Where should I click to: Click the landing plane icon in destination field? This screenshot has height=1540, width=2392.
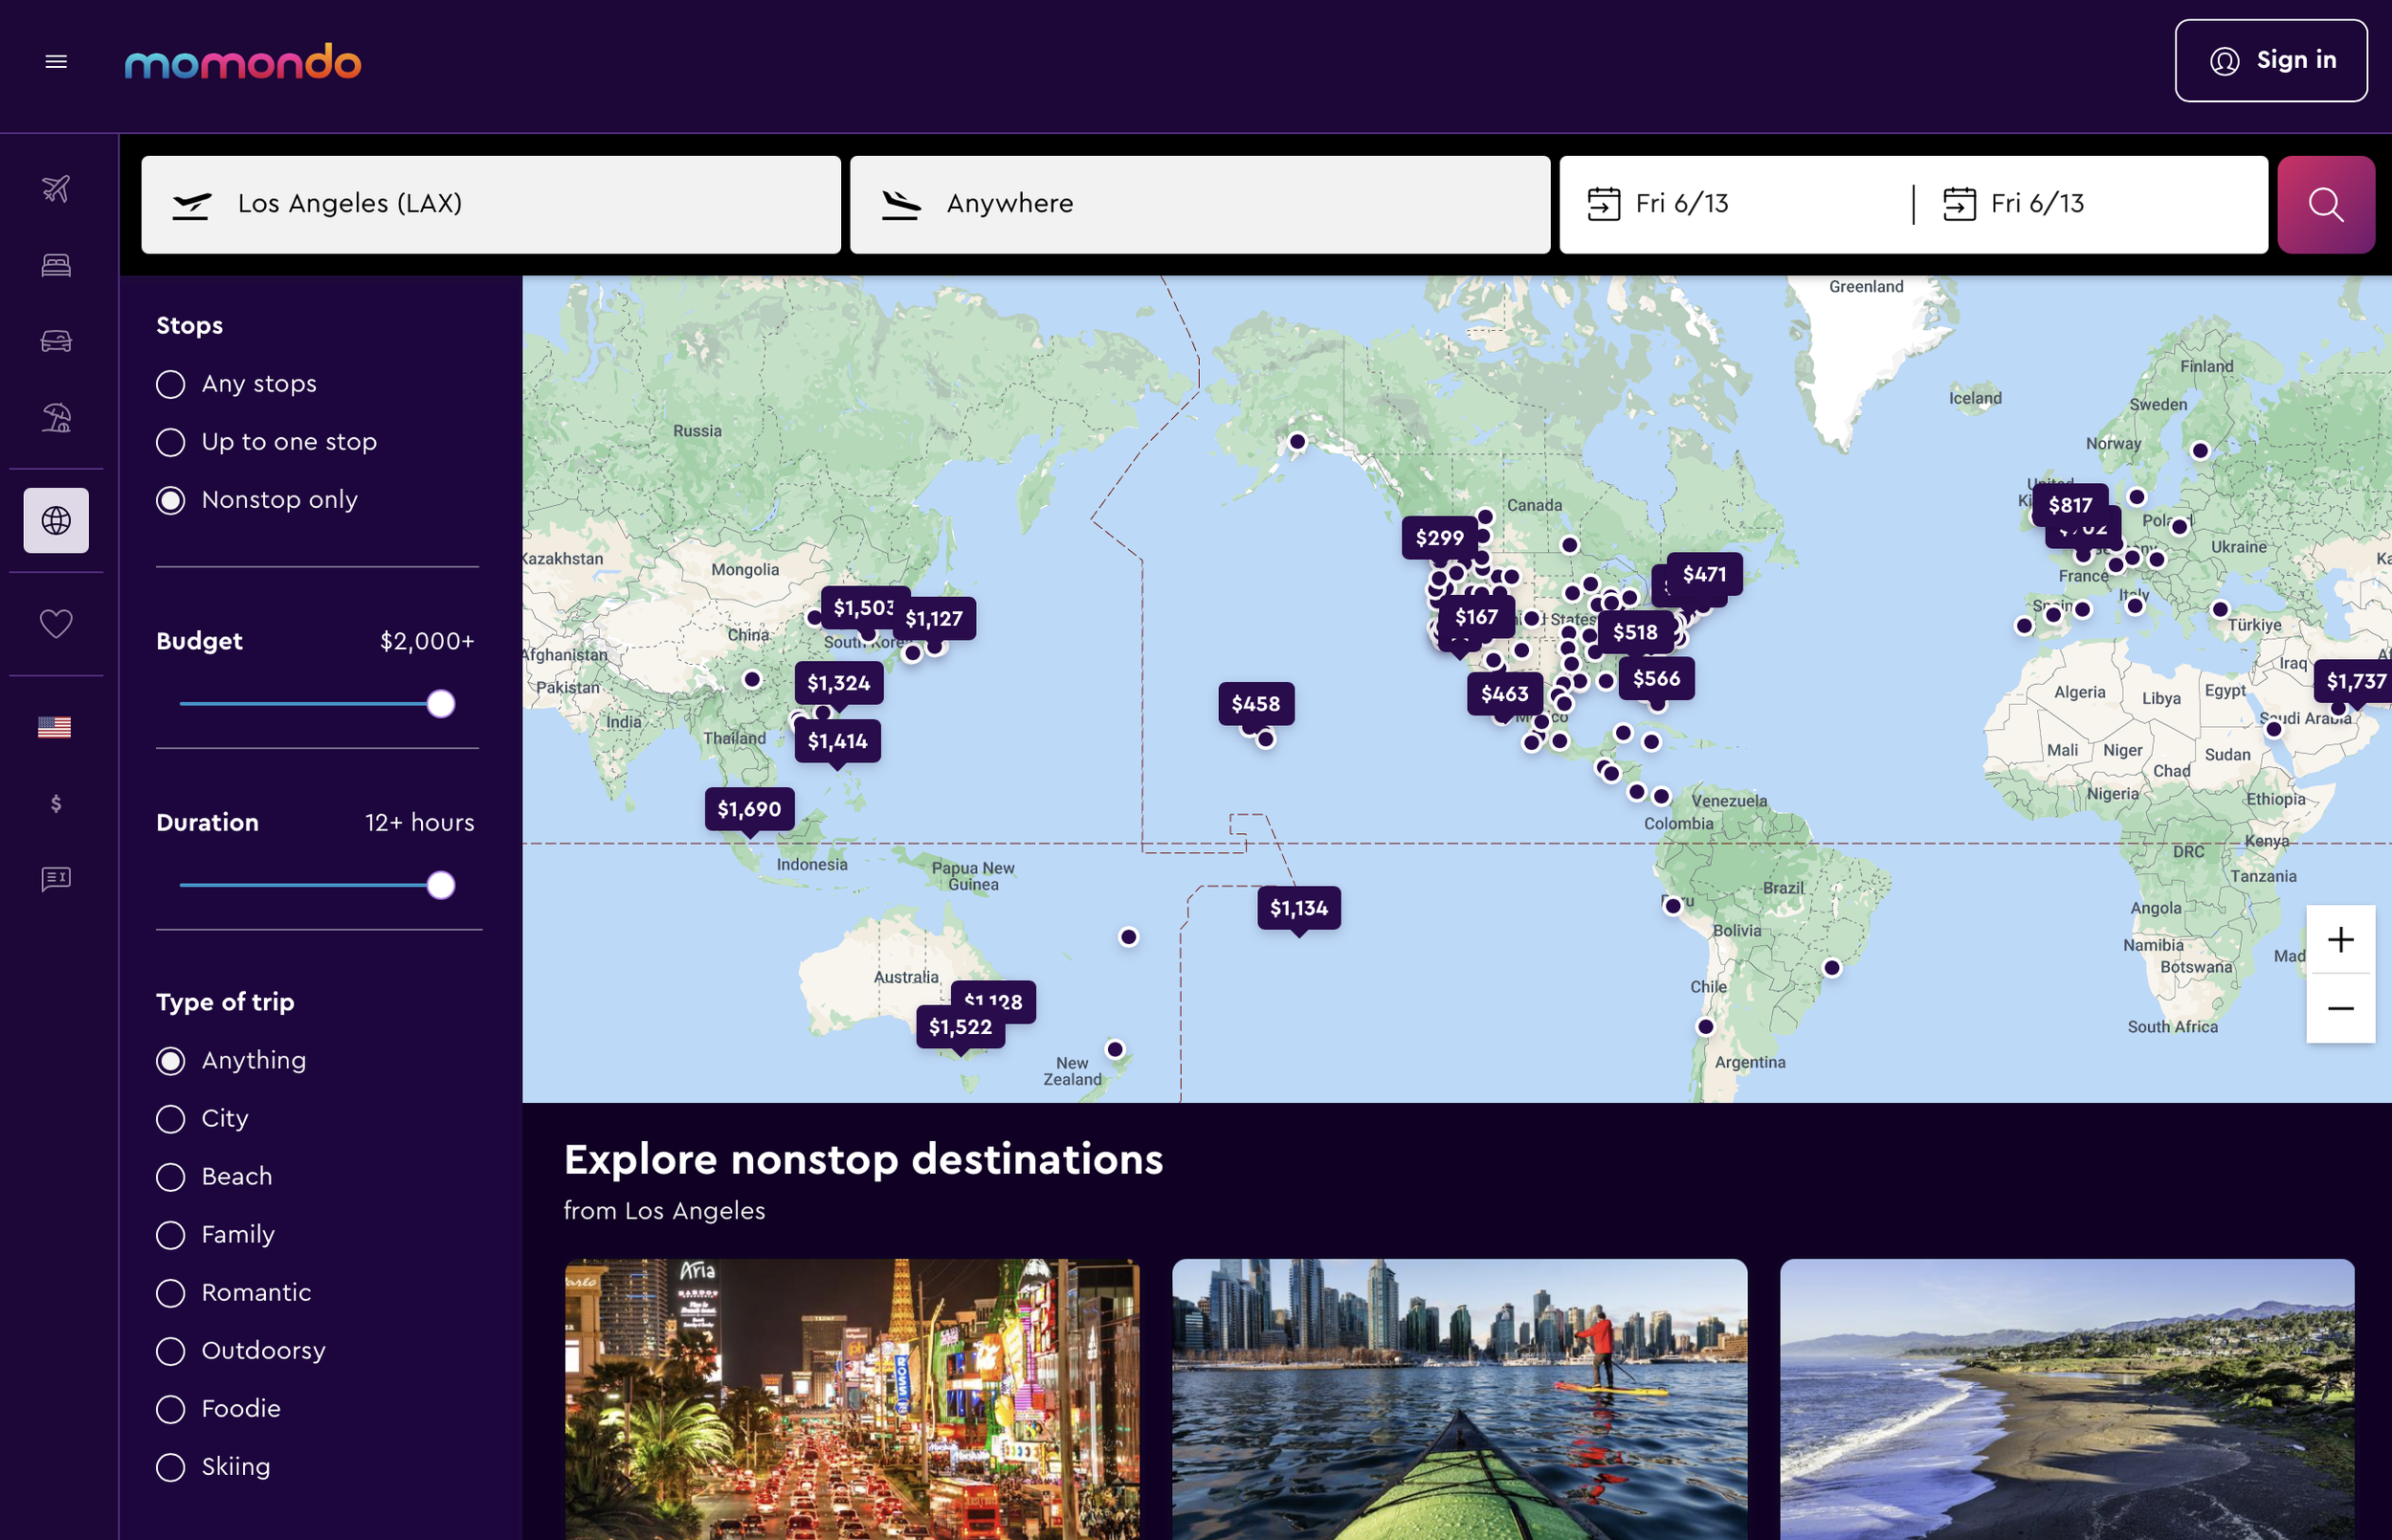pyautogui.click(x=901, y=205)
